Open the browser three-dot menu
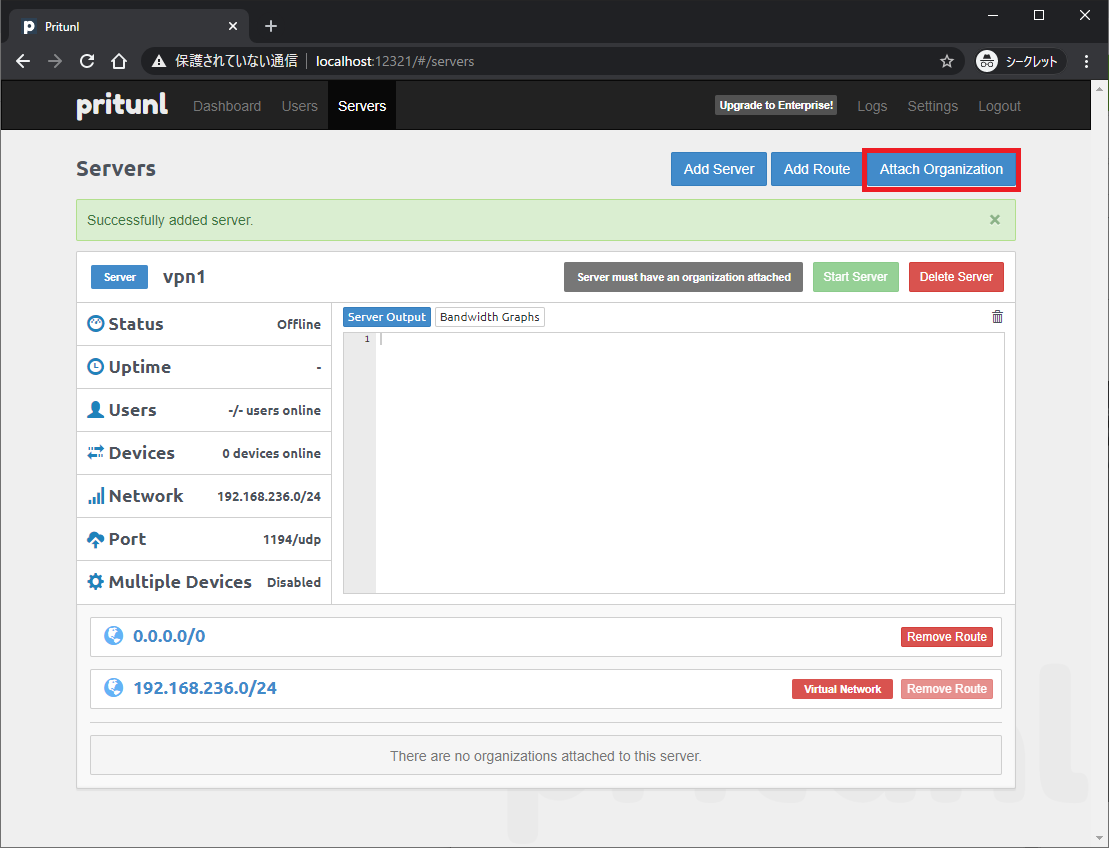 tap(1086, 61)
